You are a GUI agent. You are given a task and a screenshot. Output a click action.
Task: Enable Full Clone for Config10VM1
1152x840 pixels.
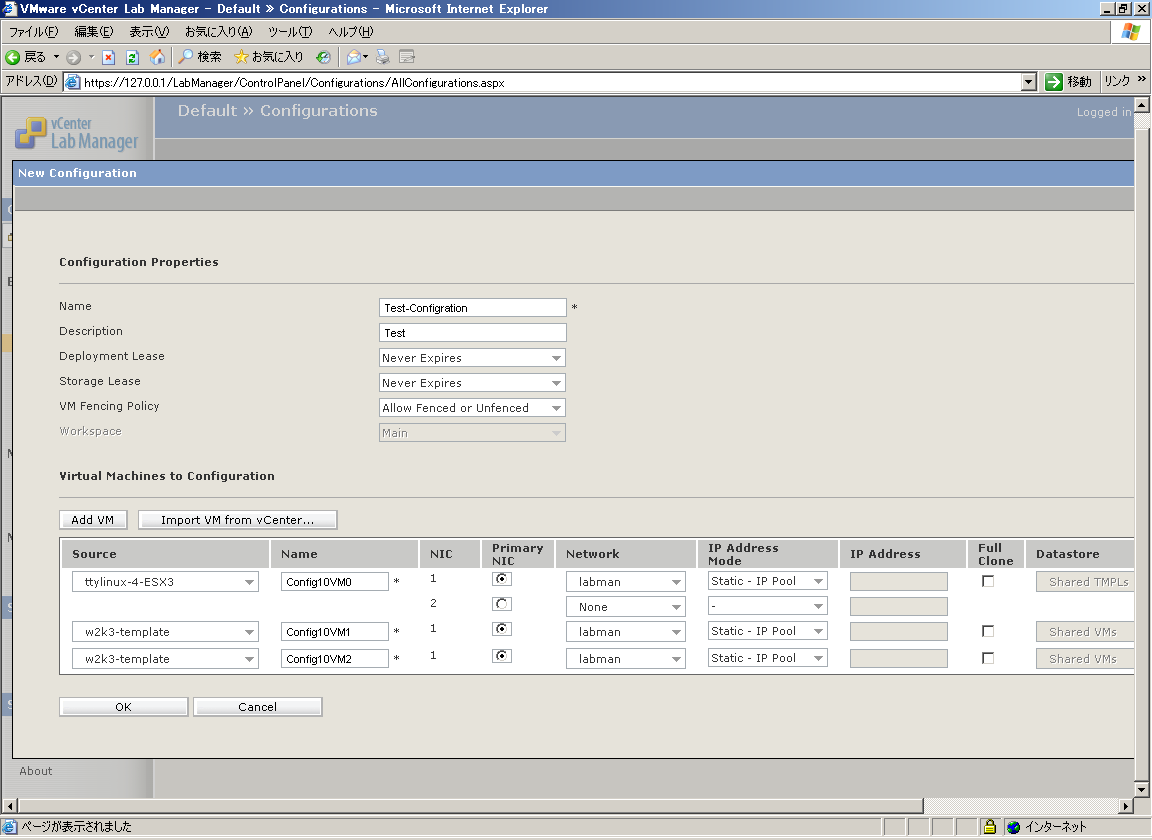pos(988,631)
